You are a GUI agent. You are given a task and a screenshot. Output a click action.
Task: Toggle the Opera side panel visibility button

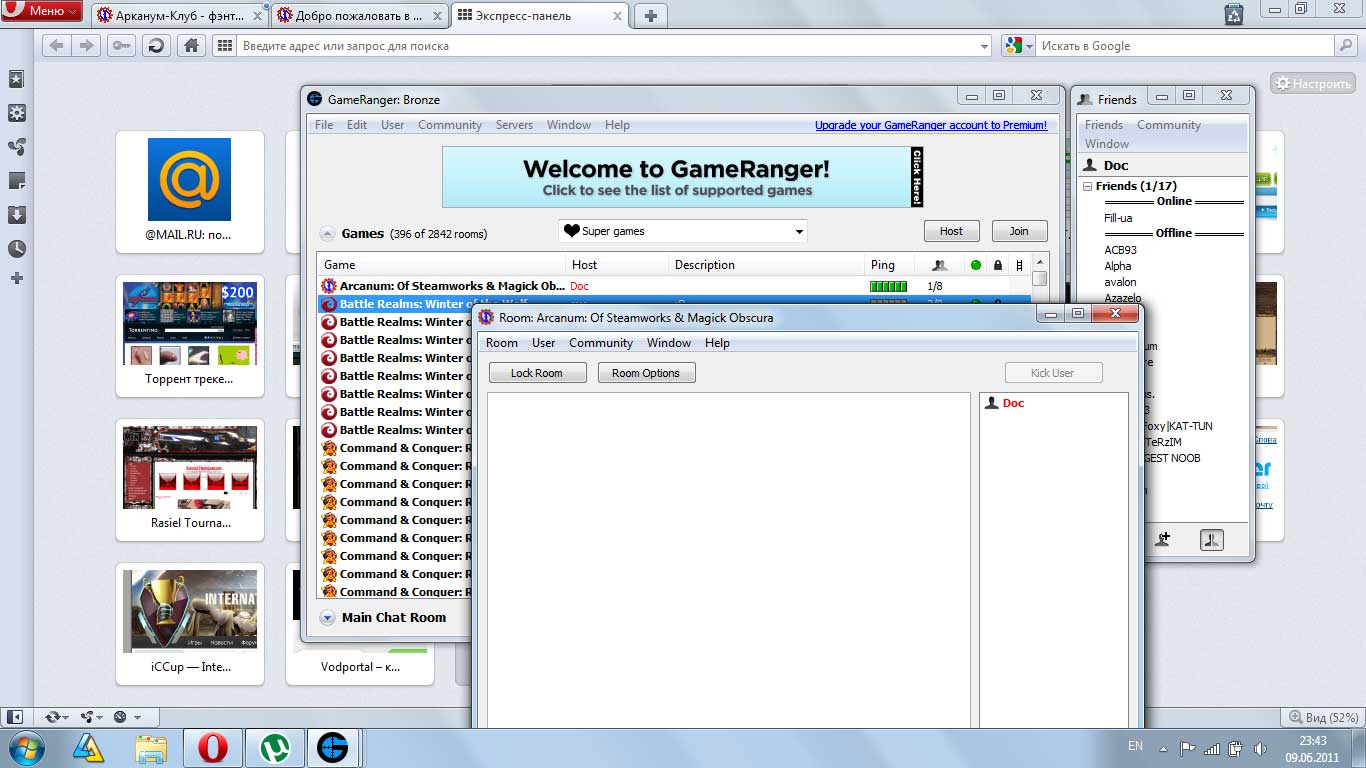(15, 717)
